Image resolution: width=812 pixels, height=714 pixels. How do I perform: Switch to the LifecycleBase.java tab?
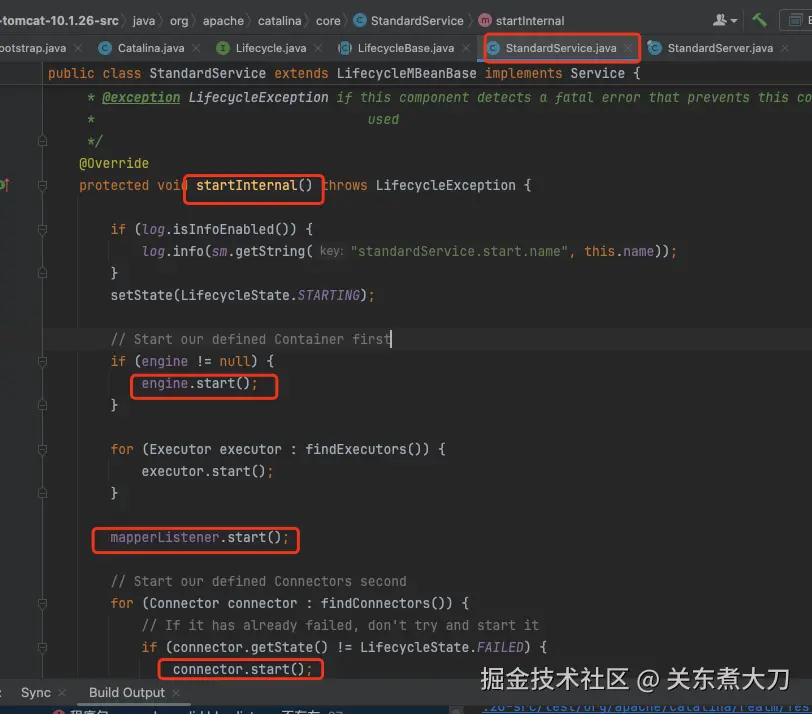[x=405, y=48]
